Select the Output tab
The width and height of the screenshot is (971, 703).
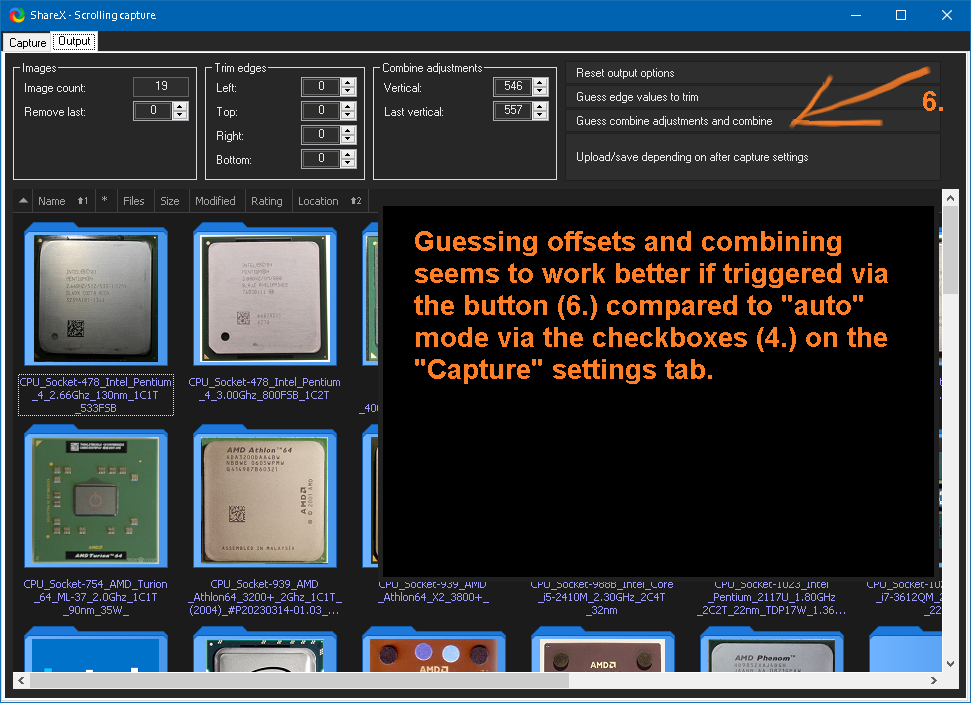coord(74,41)
